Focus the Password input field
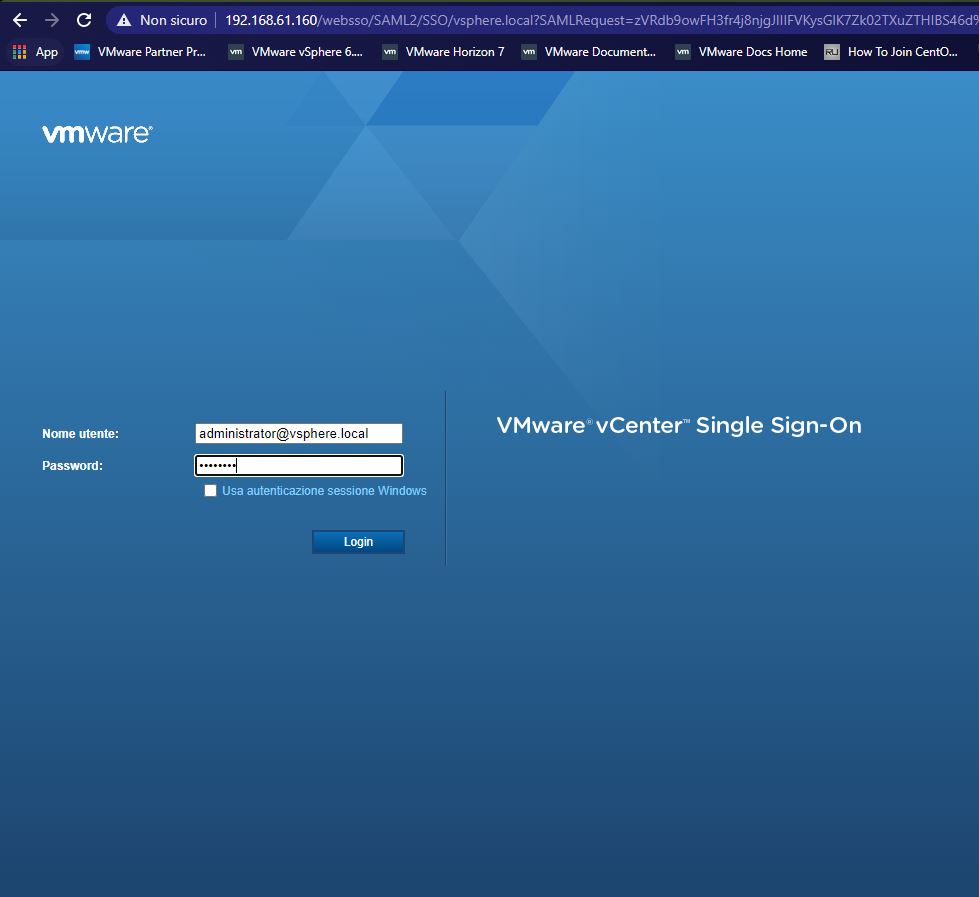979x897 pixels. pyautogui.click(x=298, y=465)
